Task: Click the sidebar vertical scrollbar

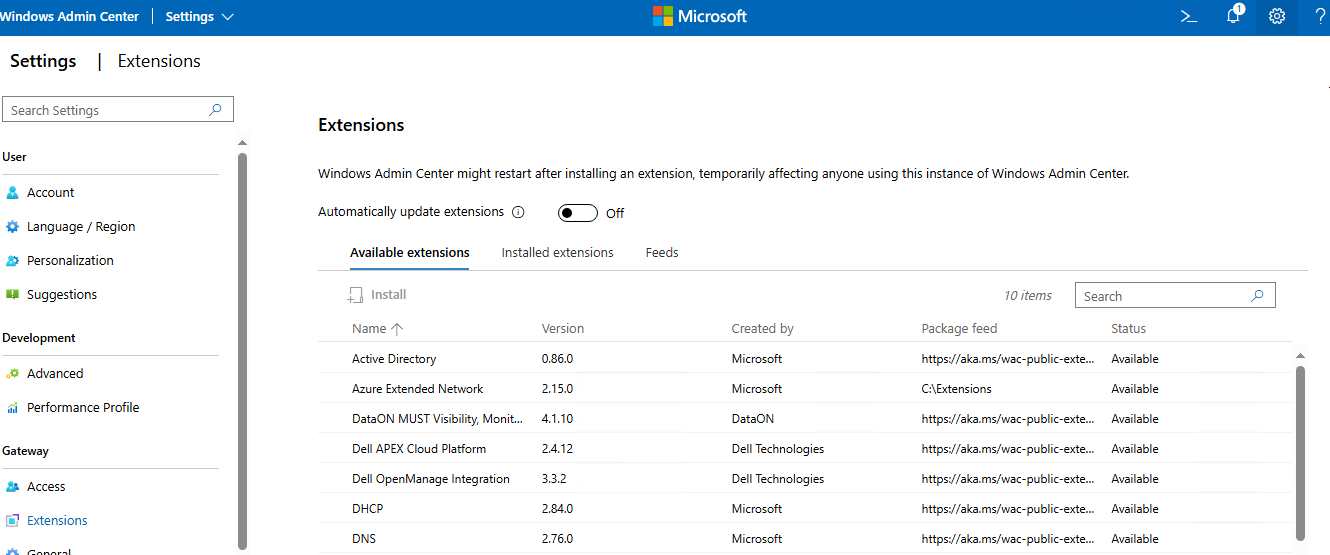Action: (x=242, y=350)
